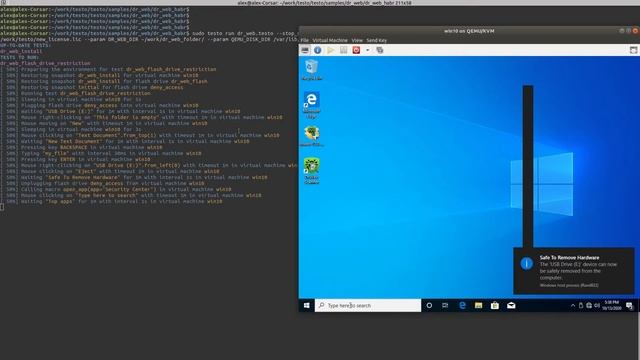640x360 pixels.
Task: Click the terminal line 'dr_web_install'
Action: click(21, 51)
